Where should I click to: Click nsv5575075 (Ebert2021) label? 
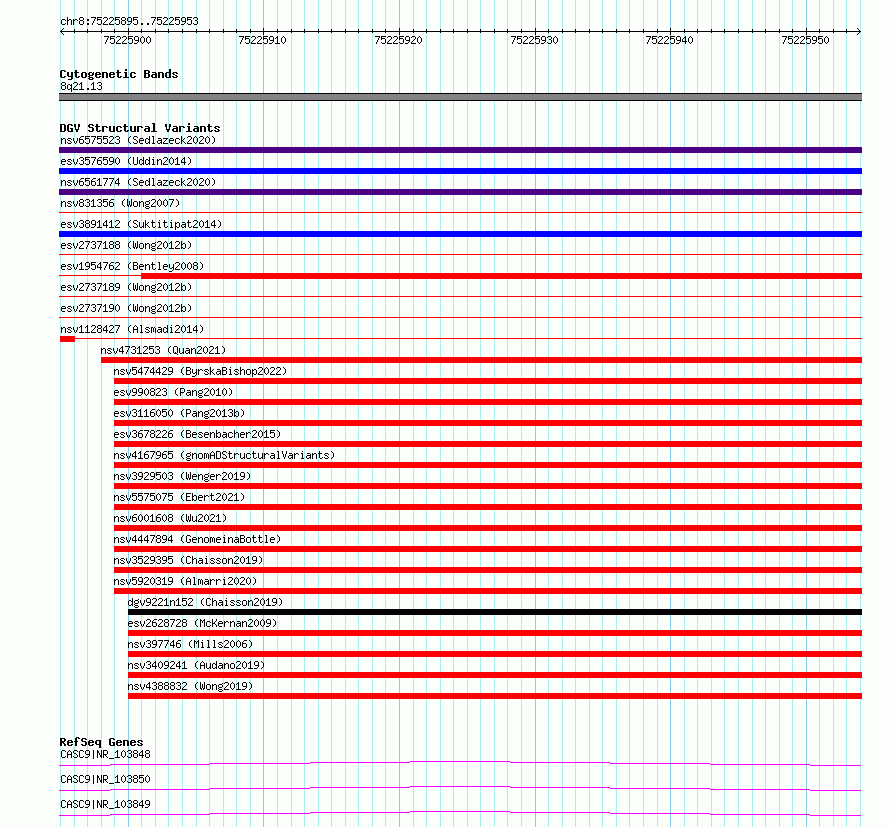pos(179,497)
